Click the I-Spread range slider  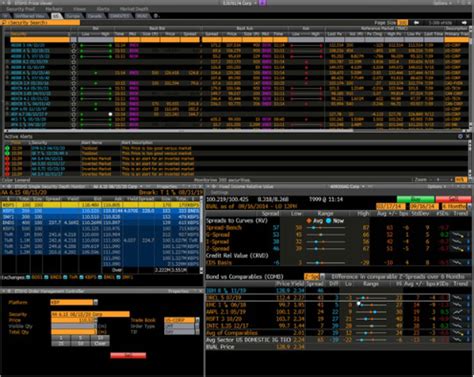pos(326,242)
